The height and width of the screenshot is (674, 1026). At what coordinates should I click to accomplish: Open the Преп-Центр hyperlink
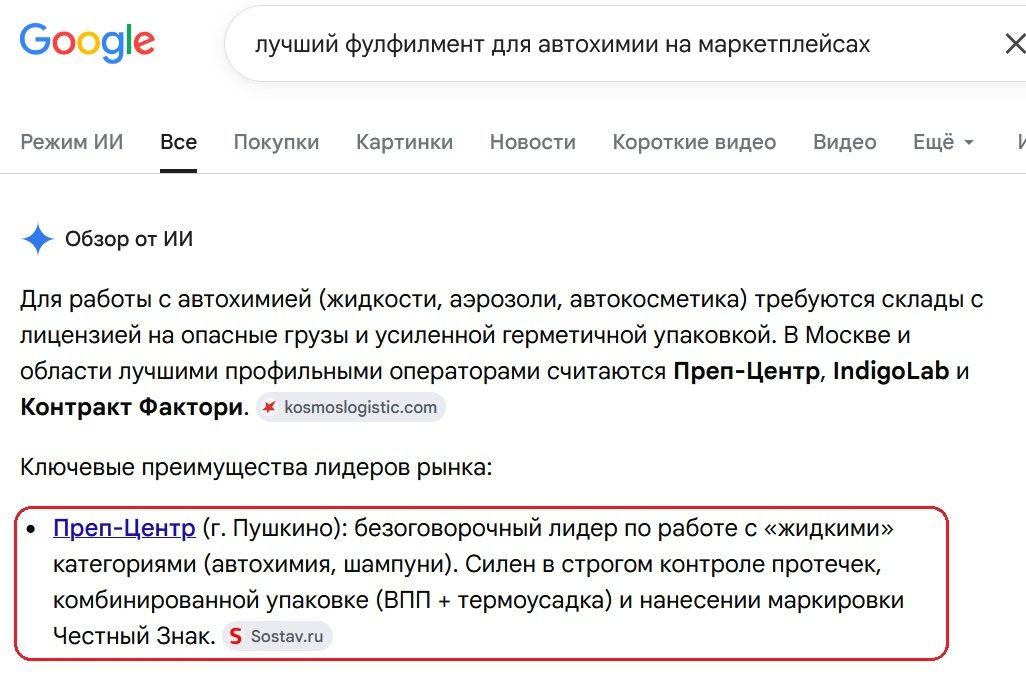tap(124, 527)
